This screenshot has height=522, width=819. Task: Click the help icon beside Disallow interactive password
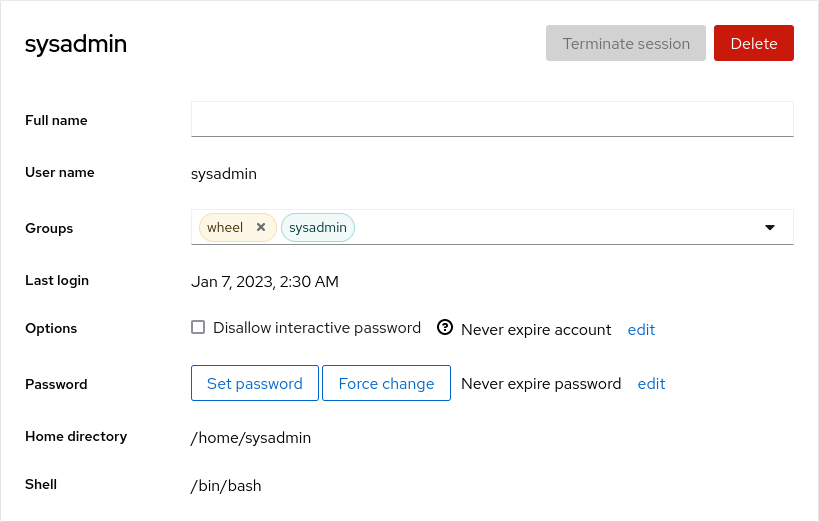tap(445, 328)
